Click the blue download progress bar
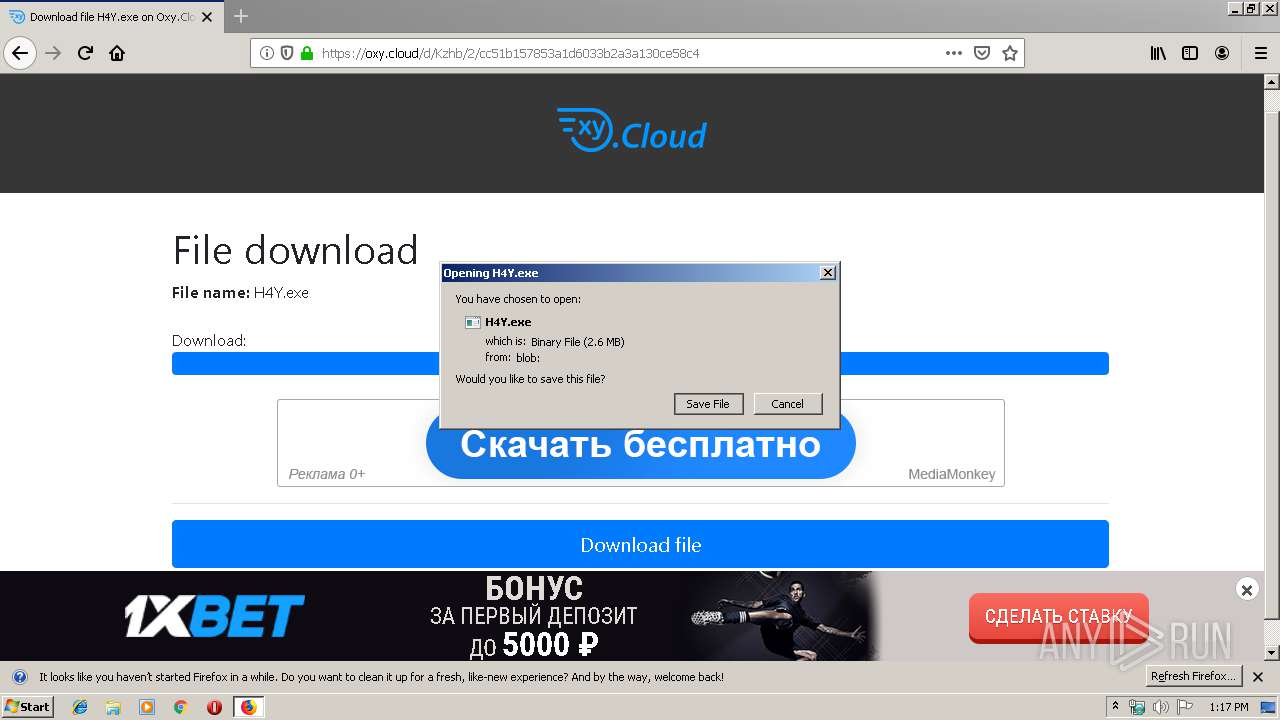The height and width of the screenshot is (720, 1280). (x=640, y=363)
